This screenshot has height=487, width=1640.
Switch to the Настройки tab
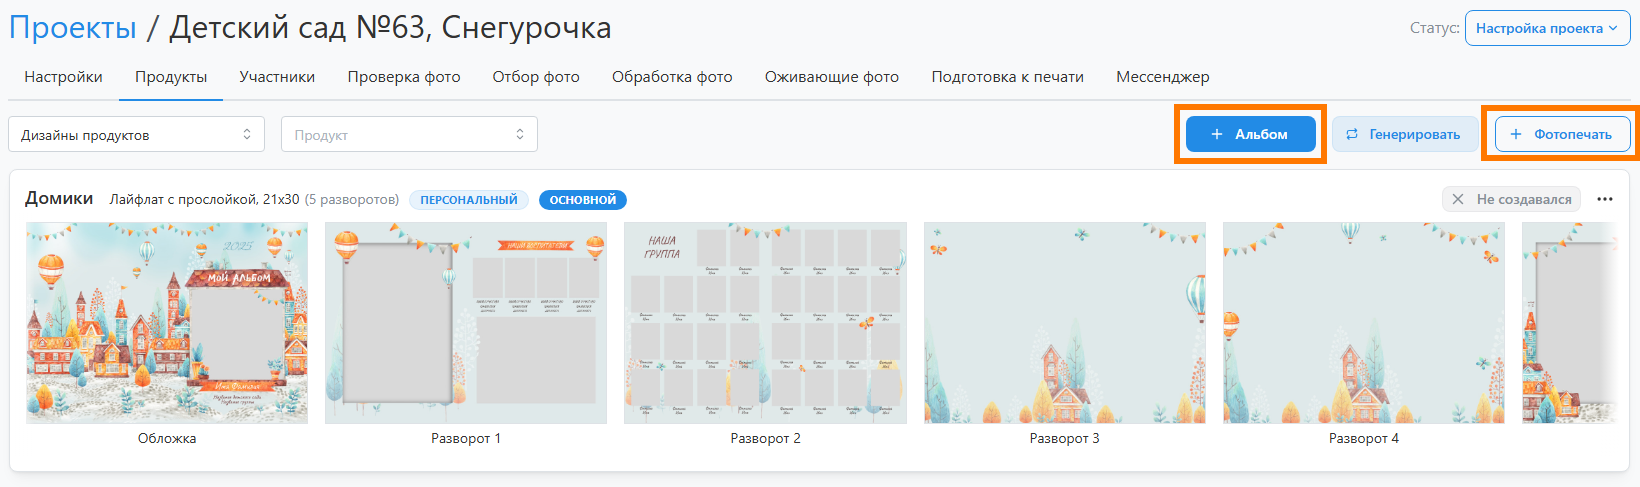pyautogui.click(x=63, y=77)
